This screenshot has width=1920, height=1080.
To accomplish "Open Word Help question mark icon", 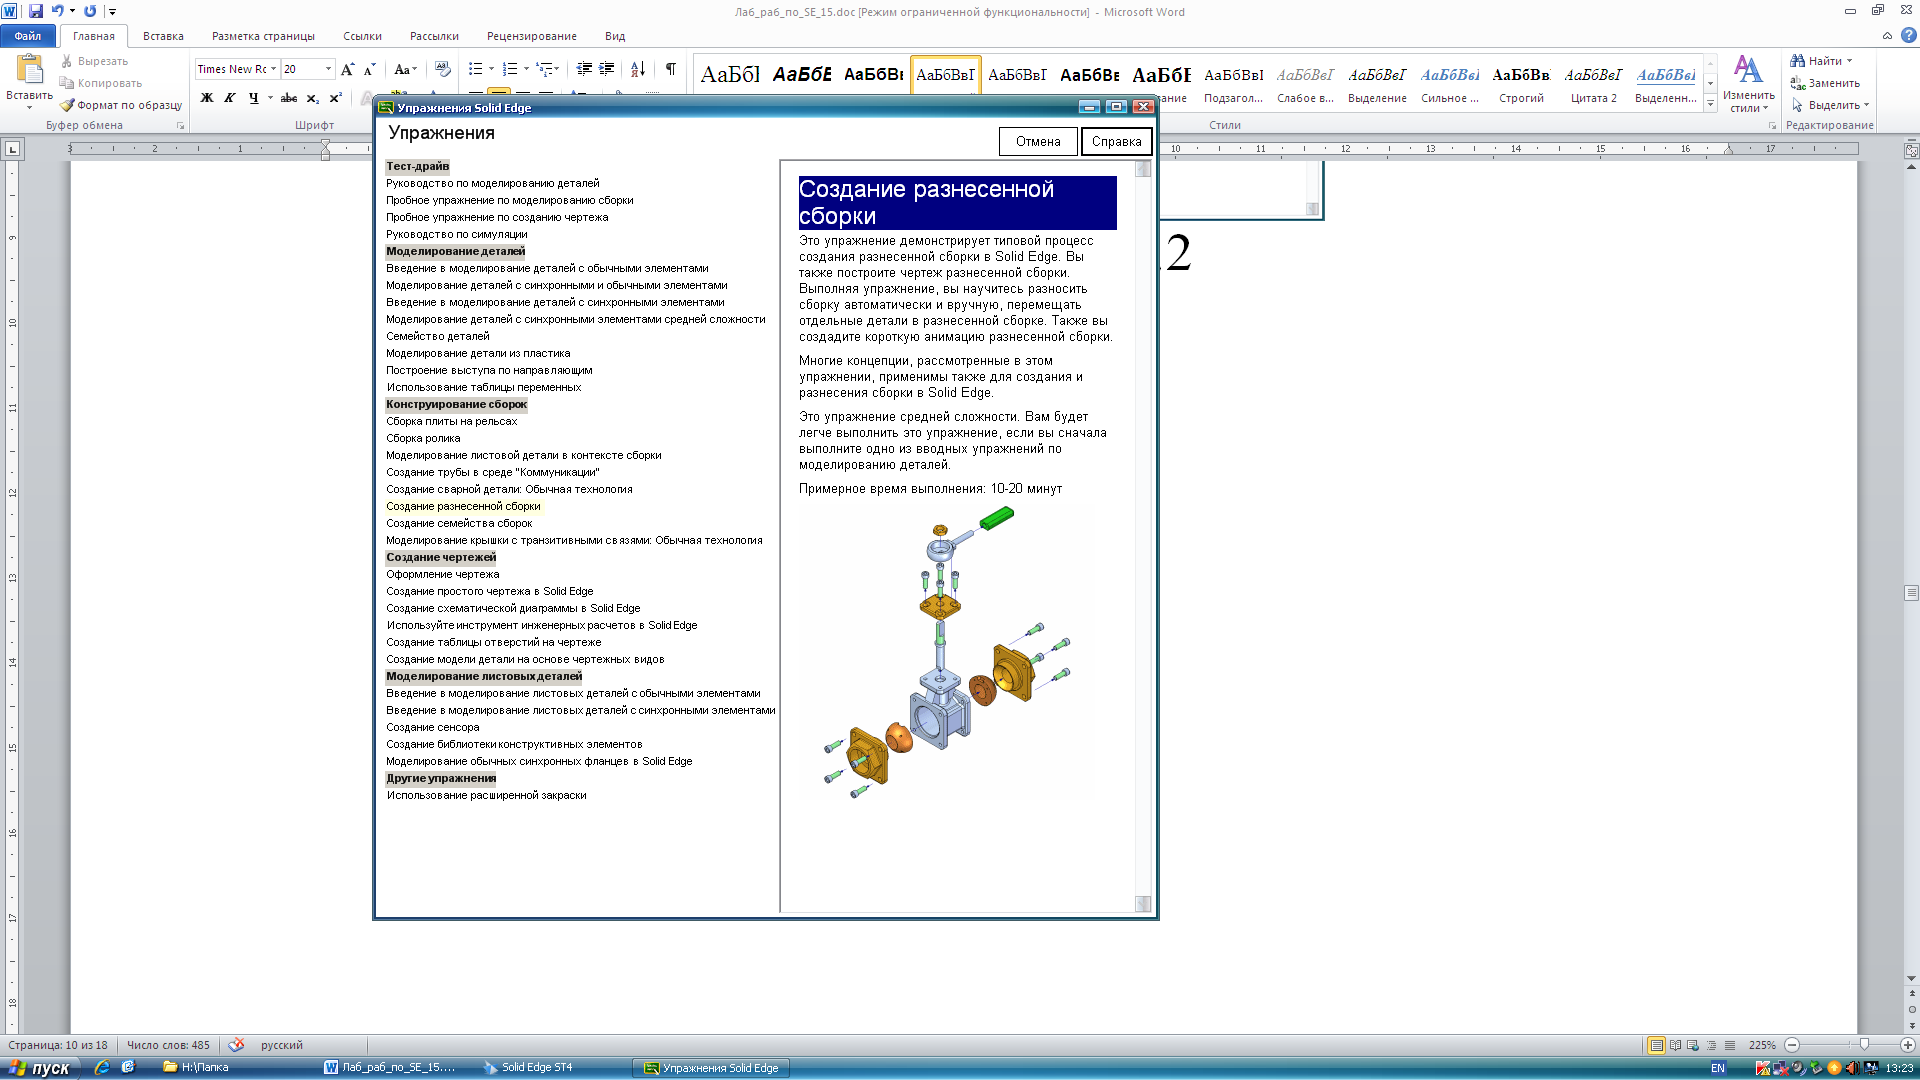I will 1908,35.
